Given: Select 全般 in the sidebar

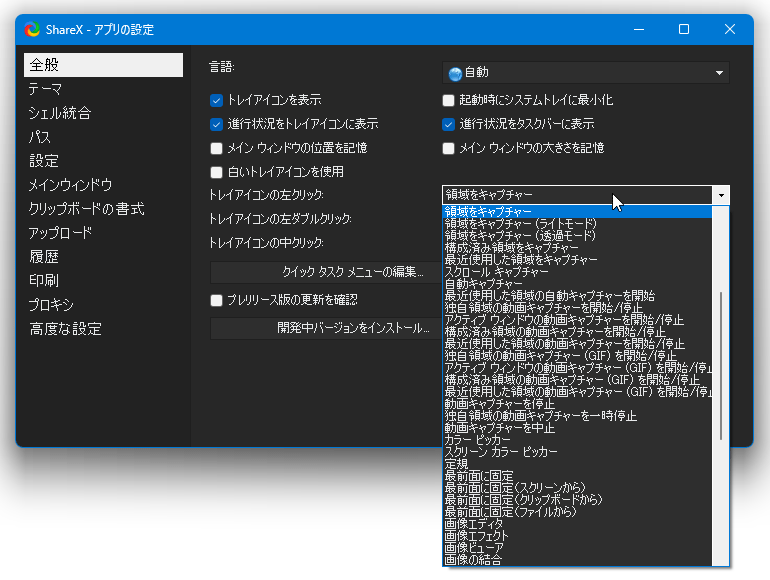Looking at the screenshot, I should (x=103, y=65).
